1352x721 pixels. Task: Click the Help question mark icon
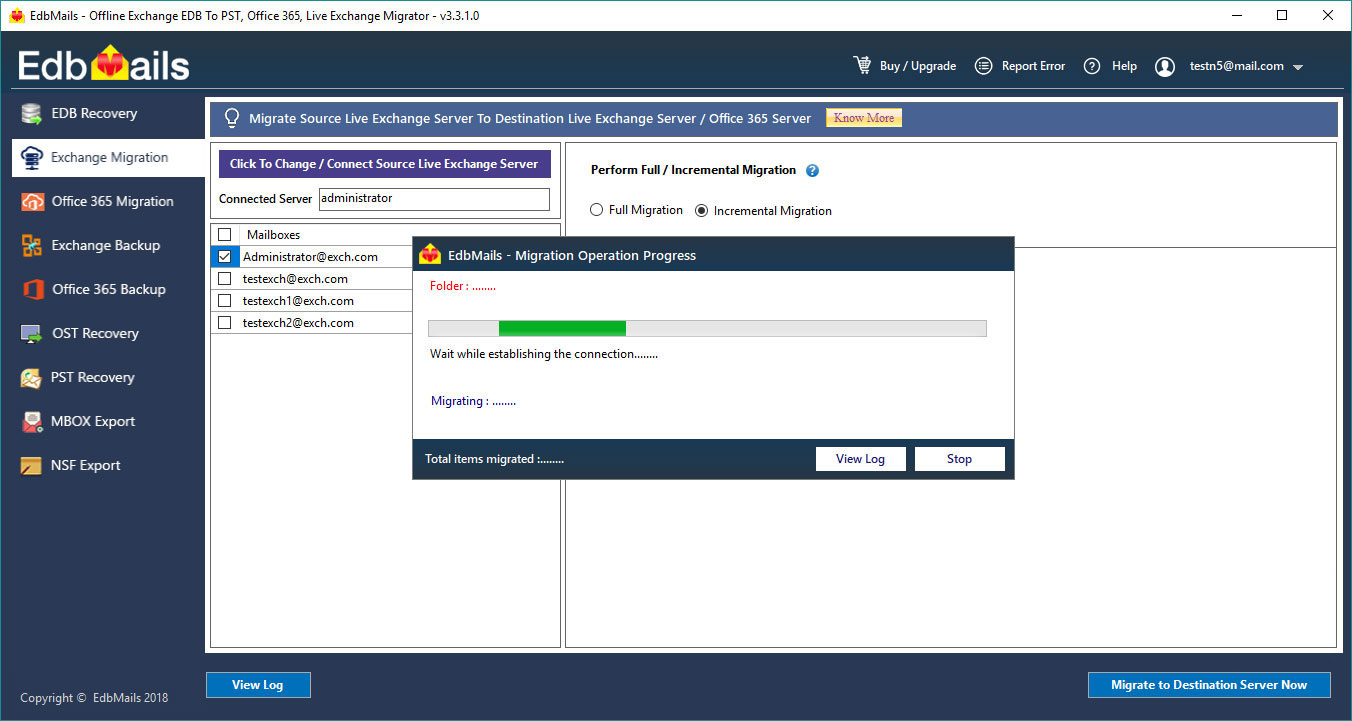pos(1092,66)
